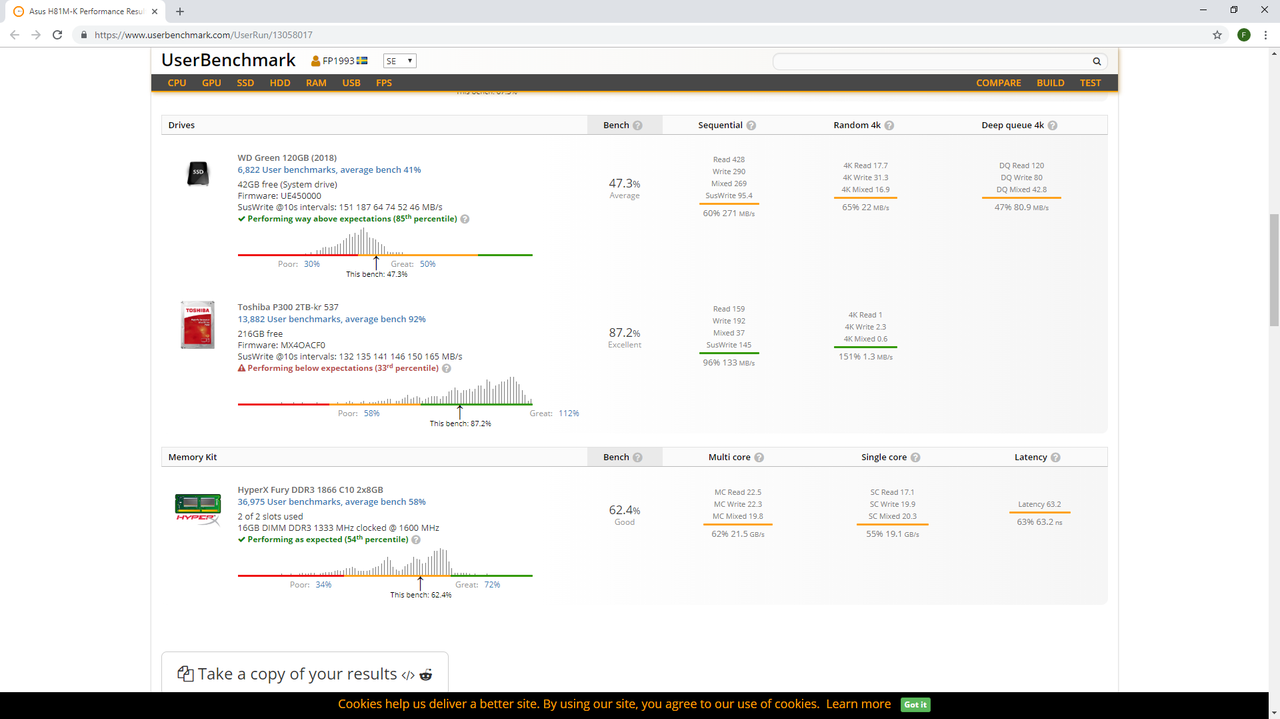
Task: Click the UE450000 firmware value
Action: click(301, 196)
